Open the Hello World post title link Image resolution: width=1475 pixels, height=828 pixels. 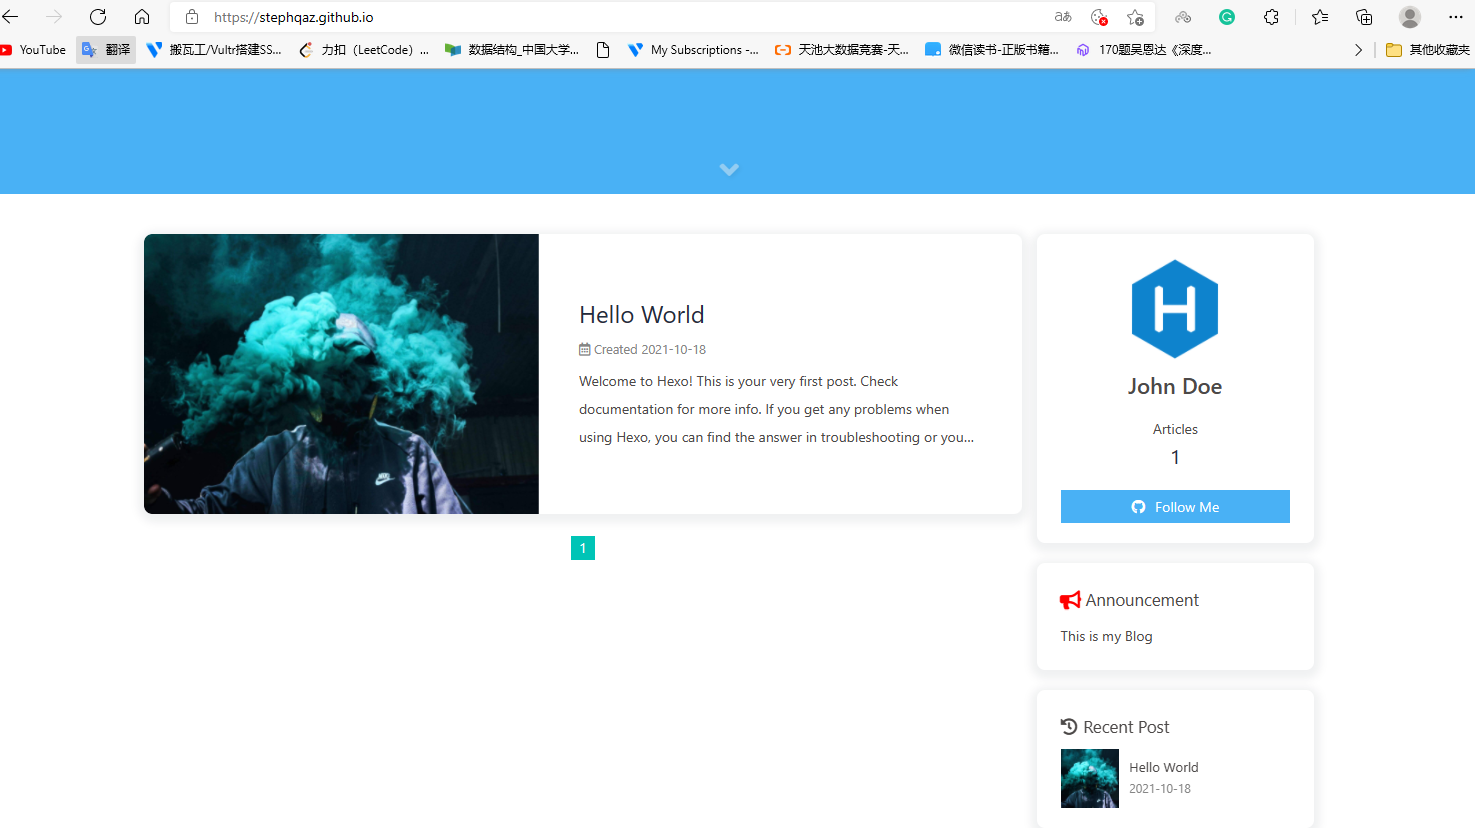coord(641,314)
